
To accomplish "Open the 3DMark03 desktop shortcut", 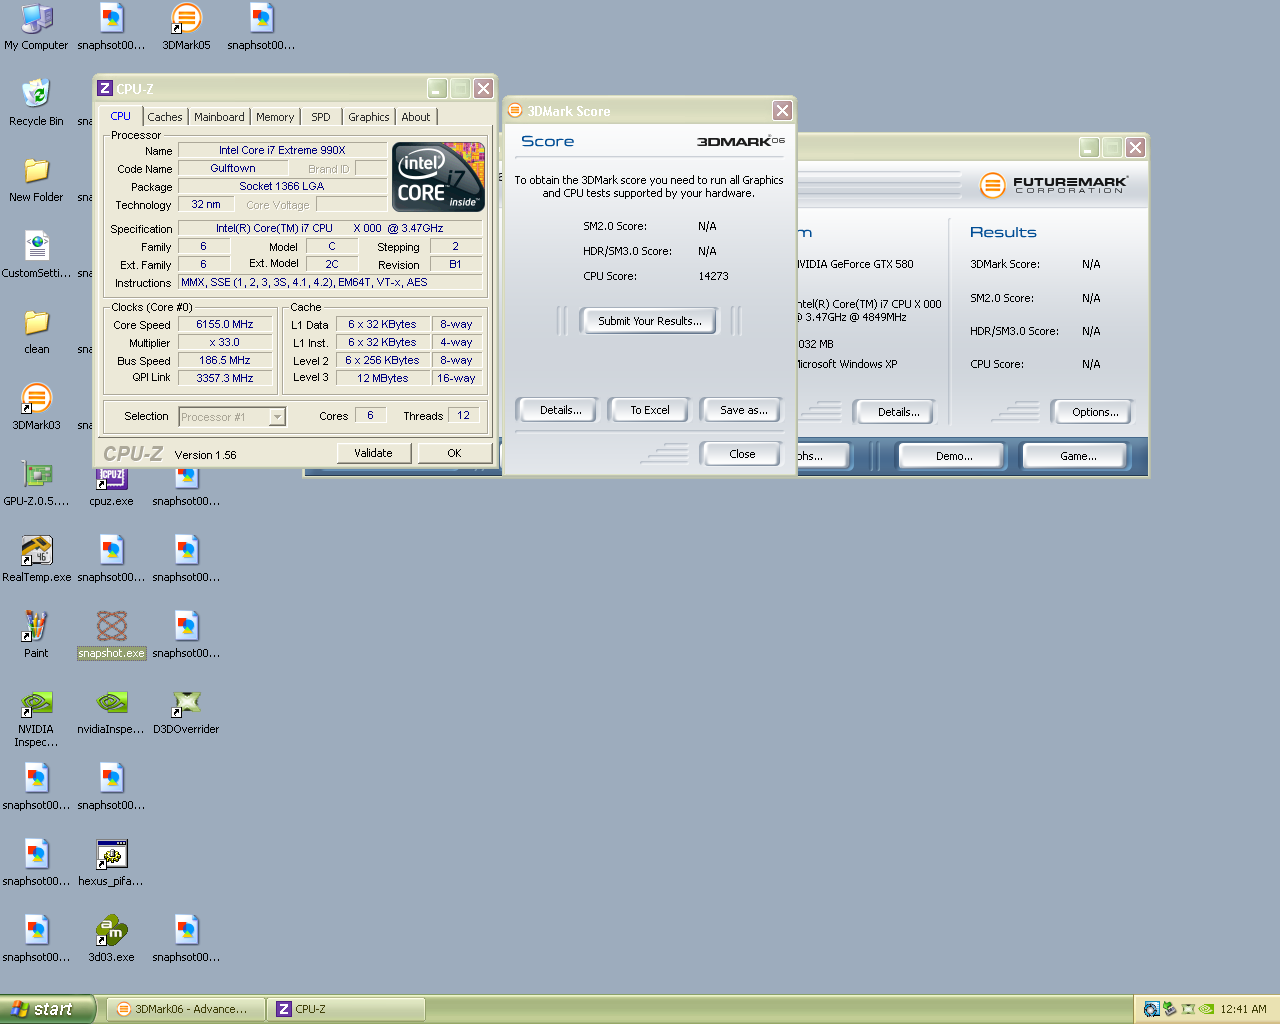I will click(37, 400).
